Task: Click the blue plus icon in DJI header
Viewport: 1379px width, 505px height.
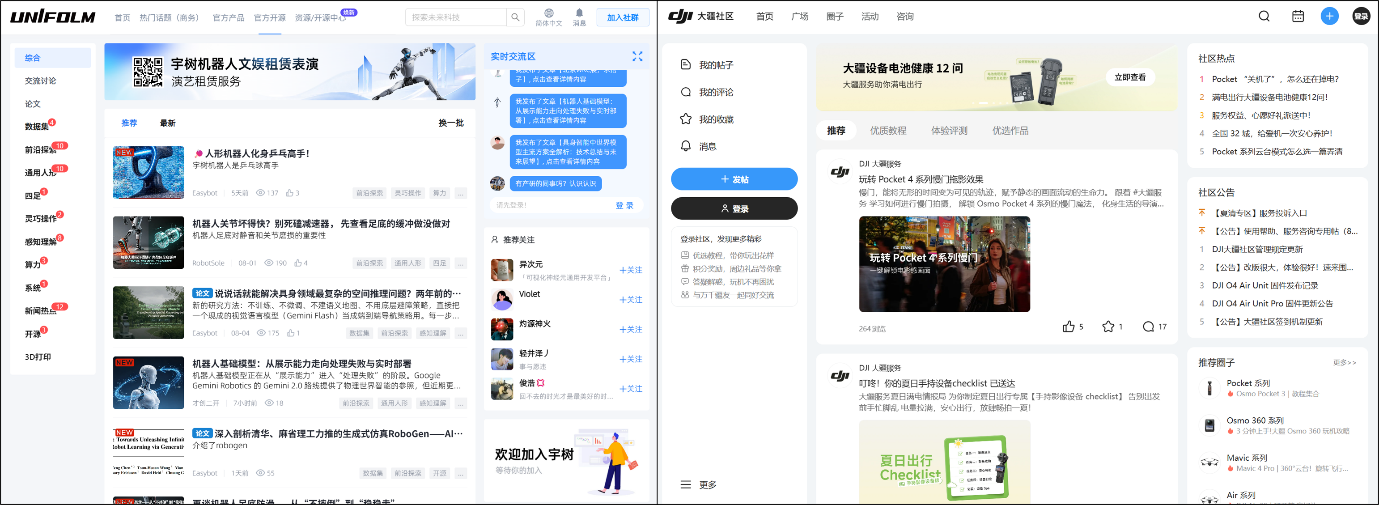Action: click(1329, 16)
